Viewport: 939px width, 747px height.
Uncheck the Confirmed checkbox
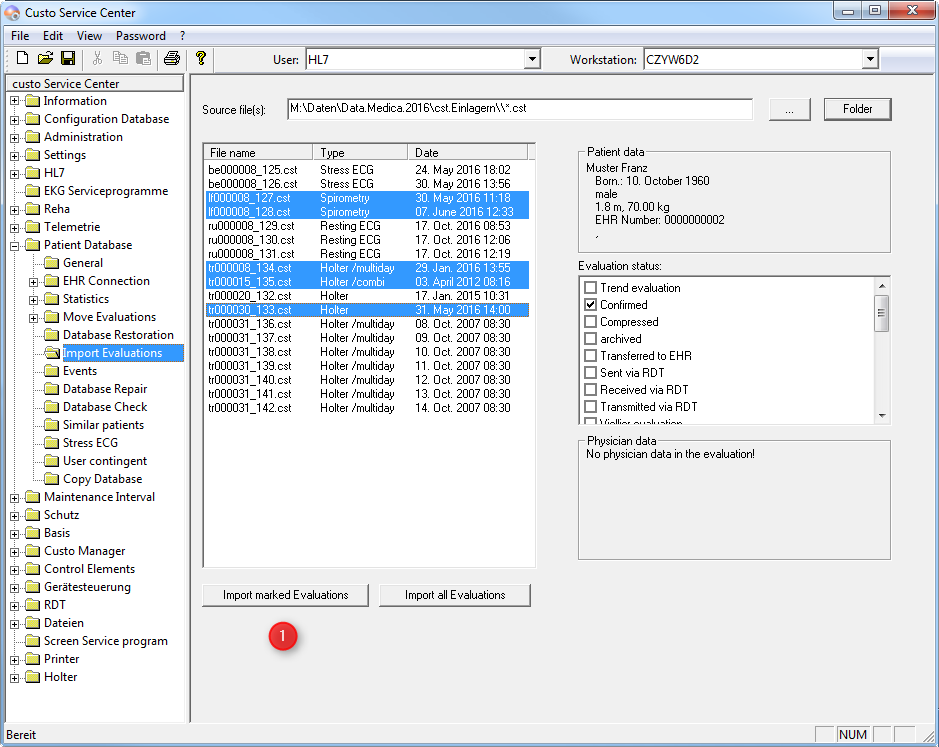(590, 304)
